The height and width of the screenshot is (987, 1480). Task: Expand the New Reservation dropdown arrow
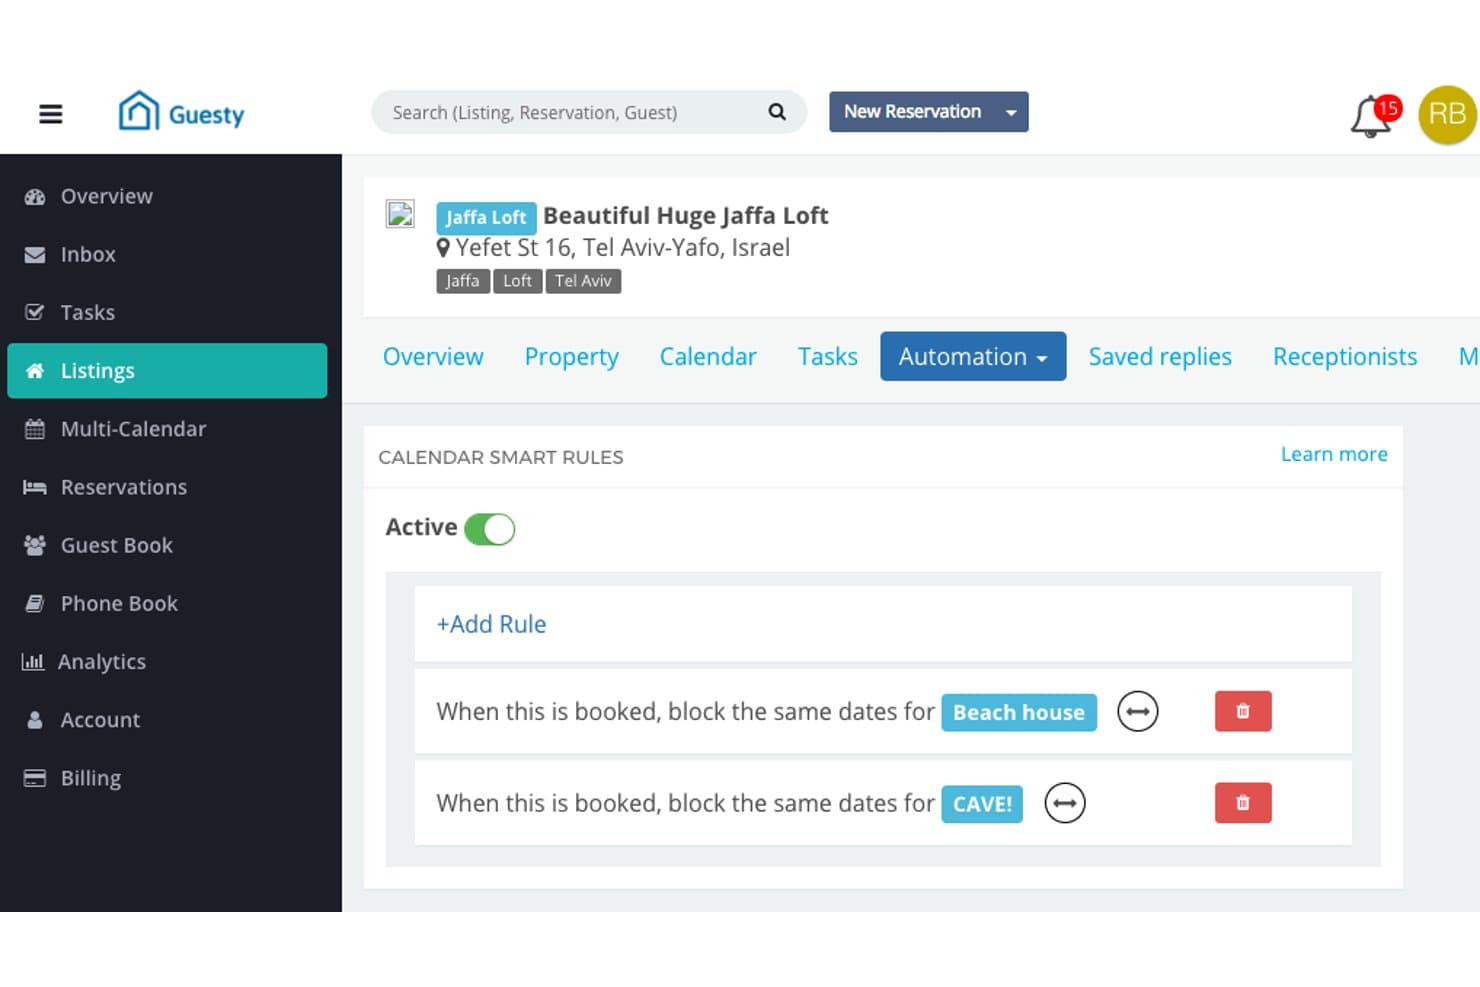[1011, 112]
